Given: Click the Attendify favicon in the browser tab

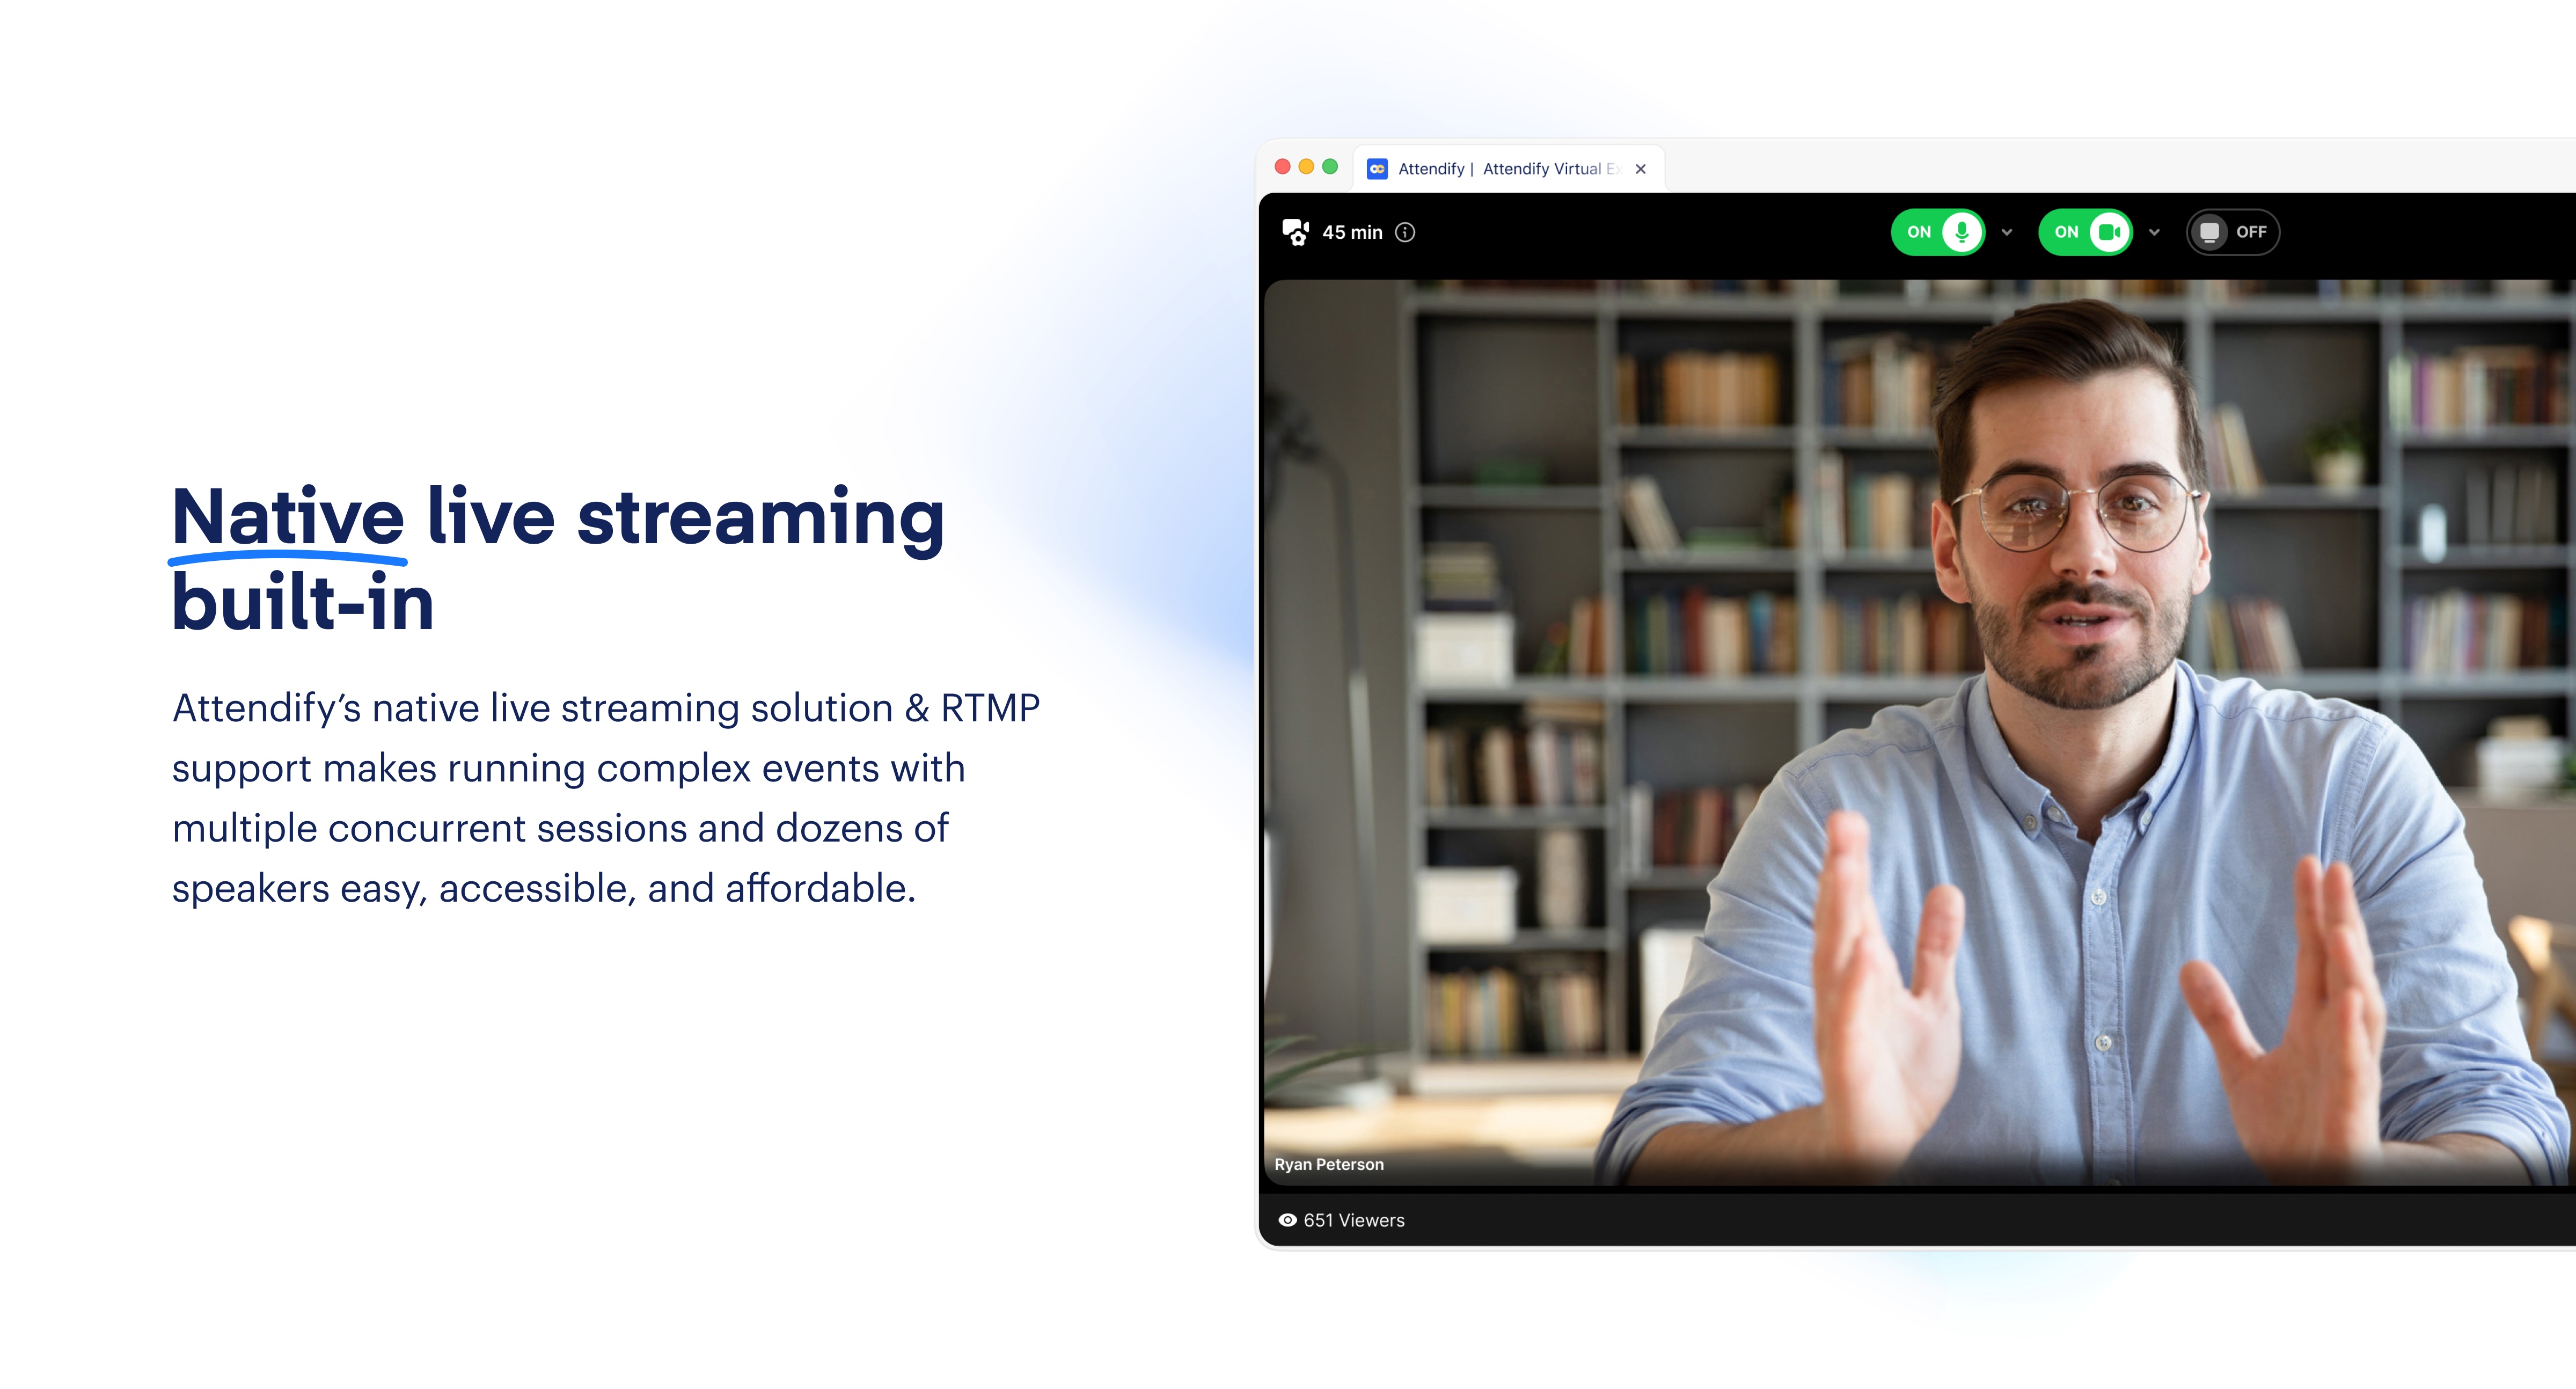Looking at the screenshot, I should (1378, 168).
